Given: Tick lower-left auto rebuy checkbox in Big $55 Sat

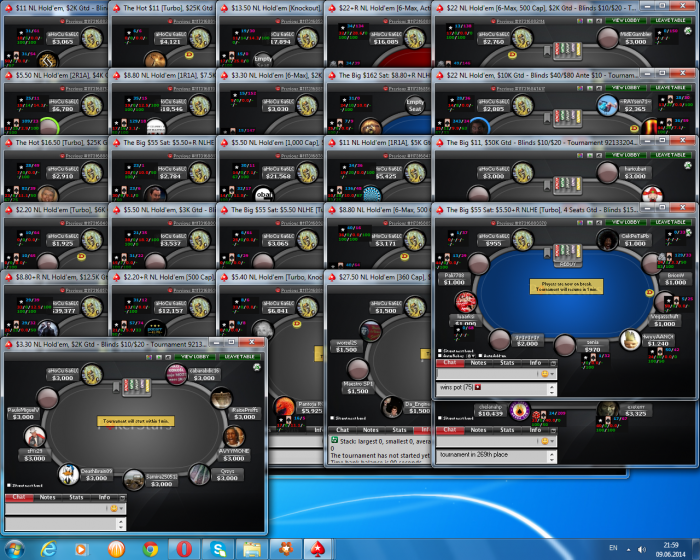Looking at the screenshot, I should click(440, 355).
